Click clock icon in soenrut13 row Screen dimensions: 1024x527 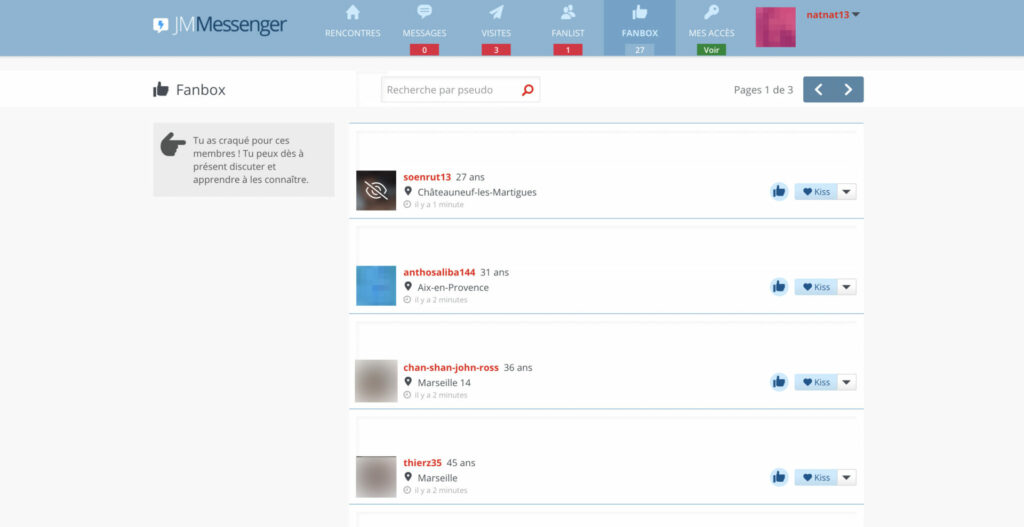(x=407, y=204)
